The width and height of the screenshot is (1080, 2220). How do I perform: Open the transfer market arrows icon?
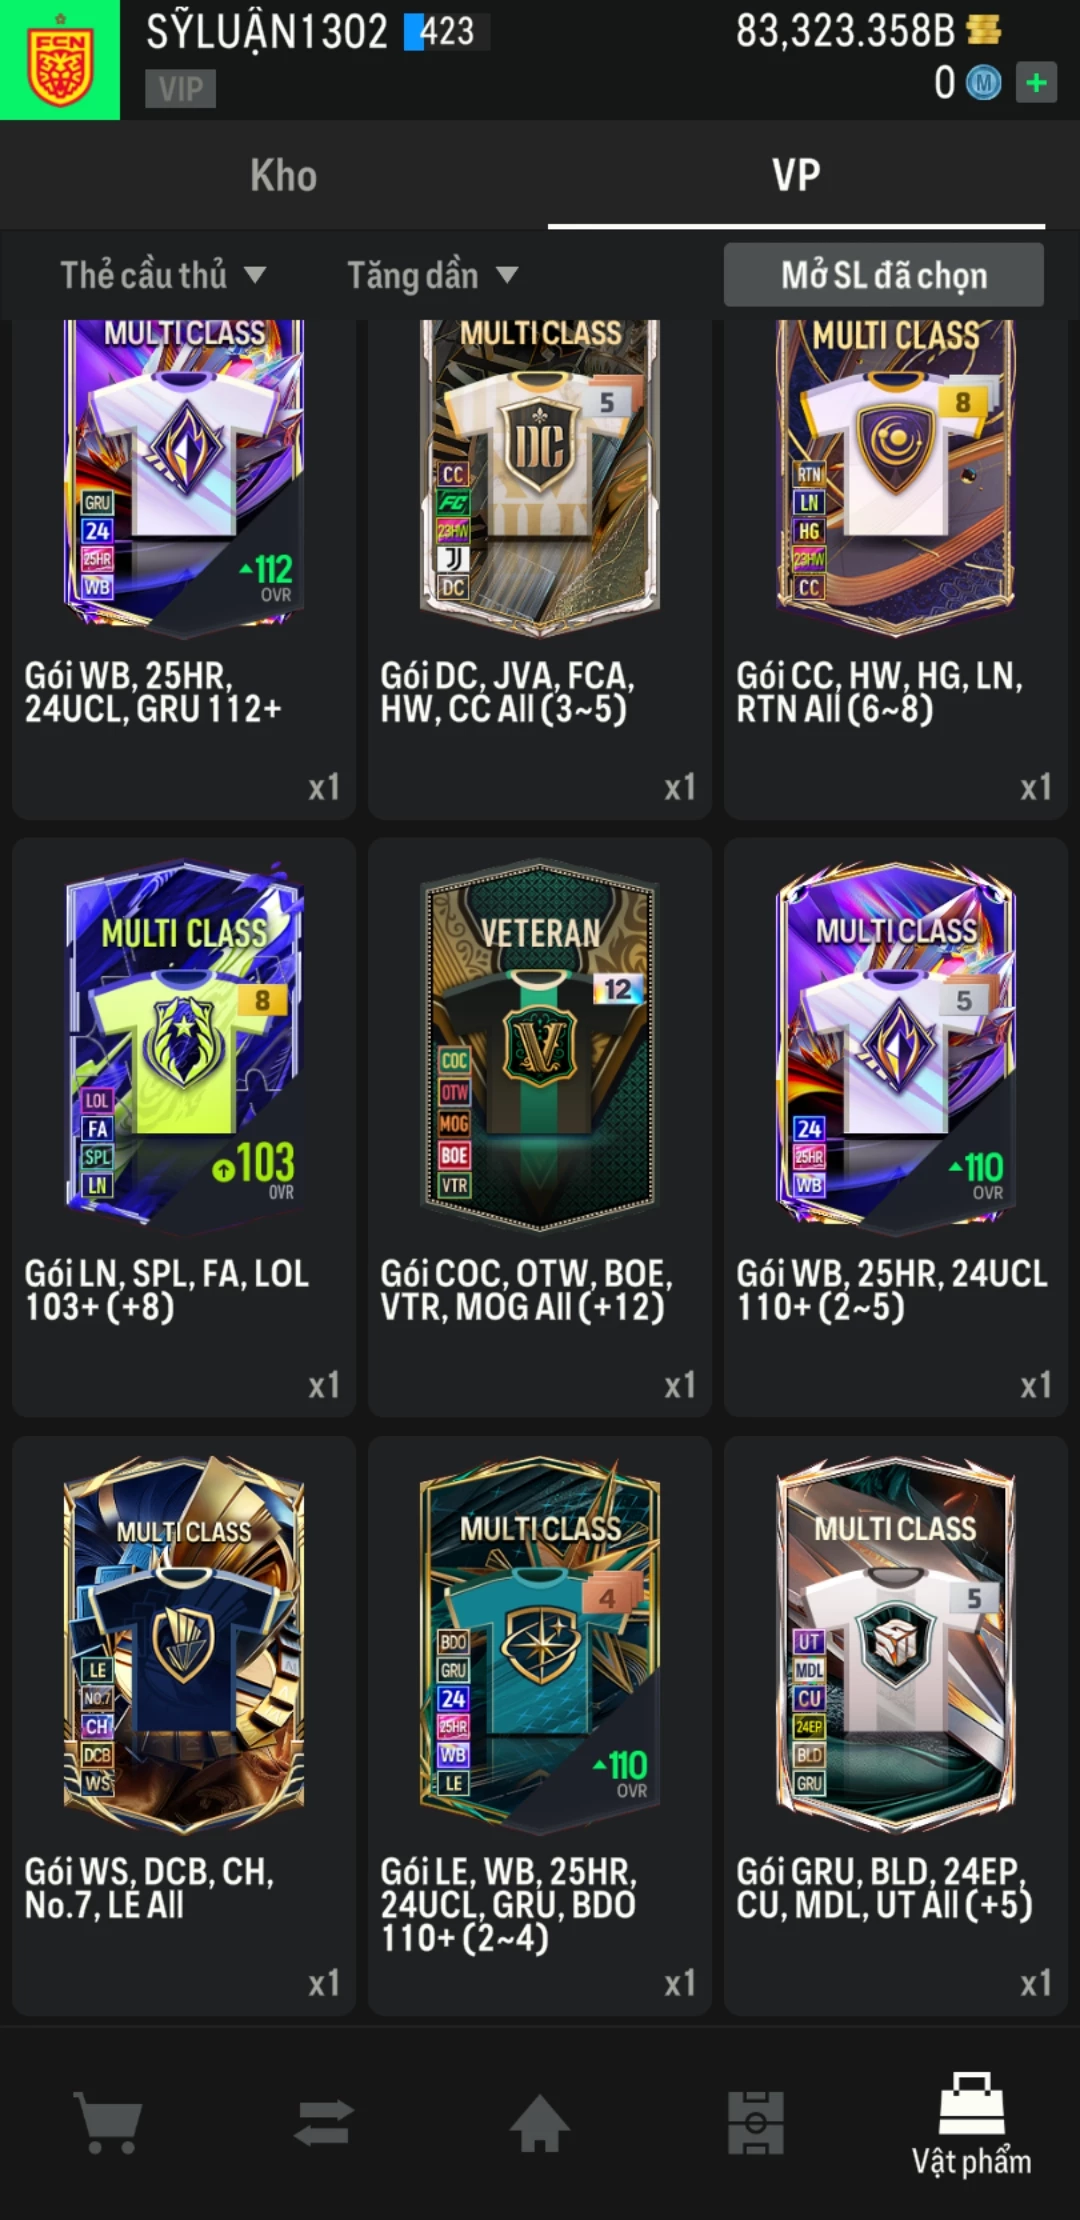click(x=324, y=2122)
